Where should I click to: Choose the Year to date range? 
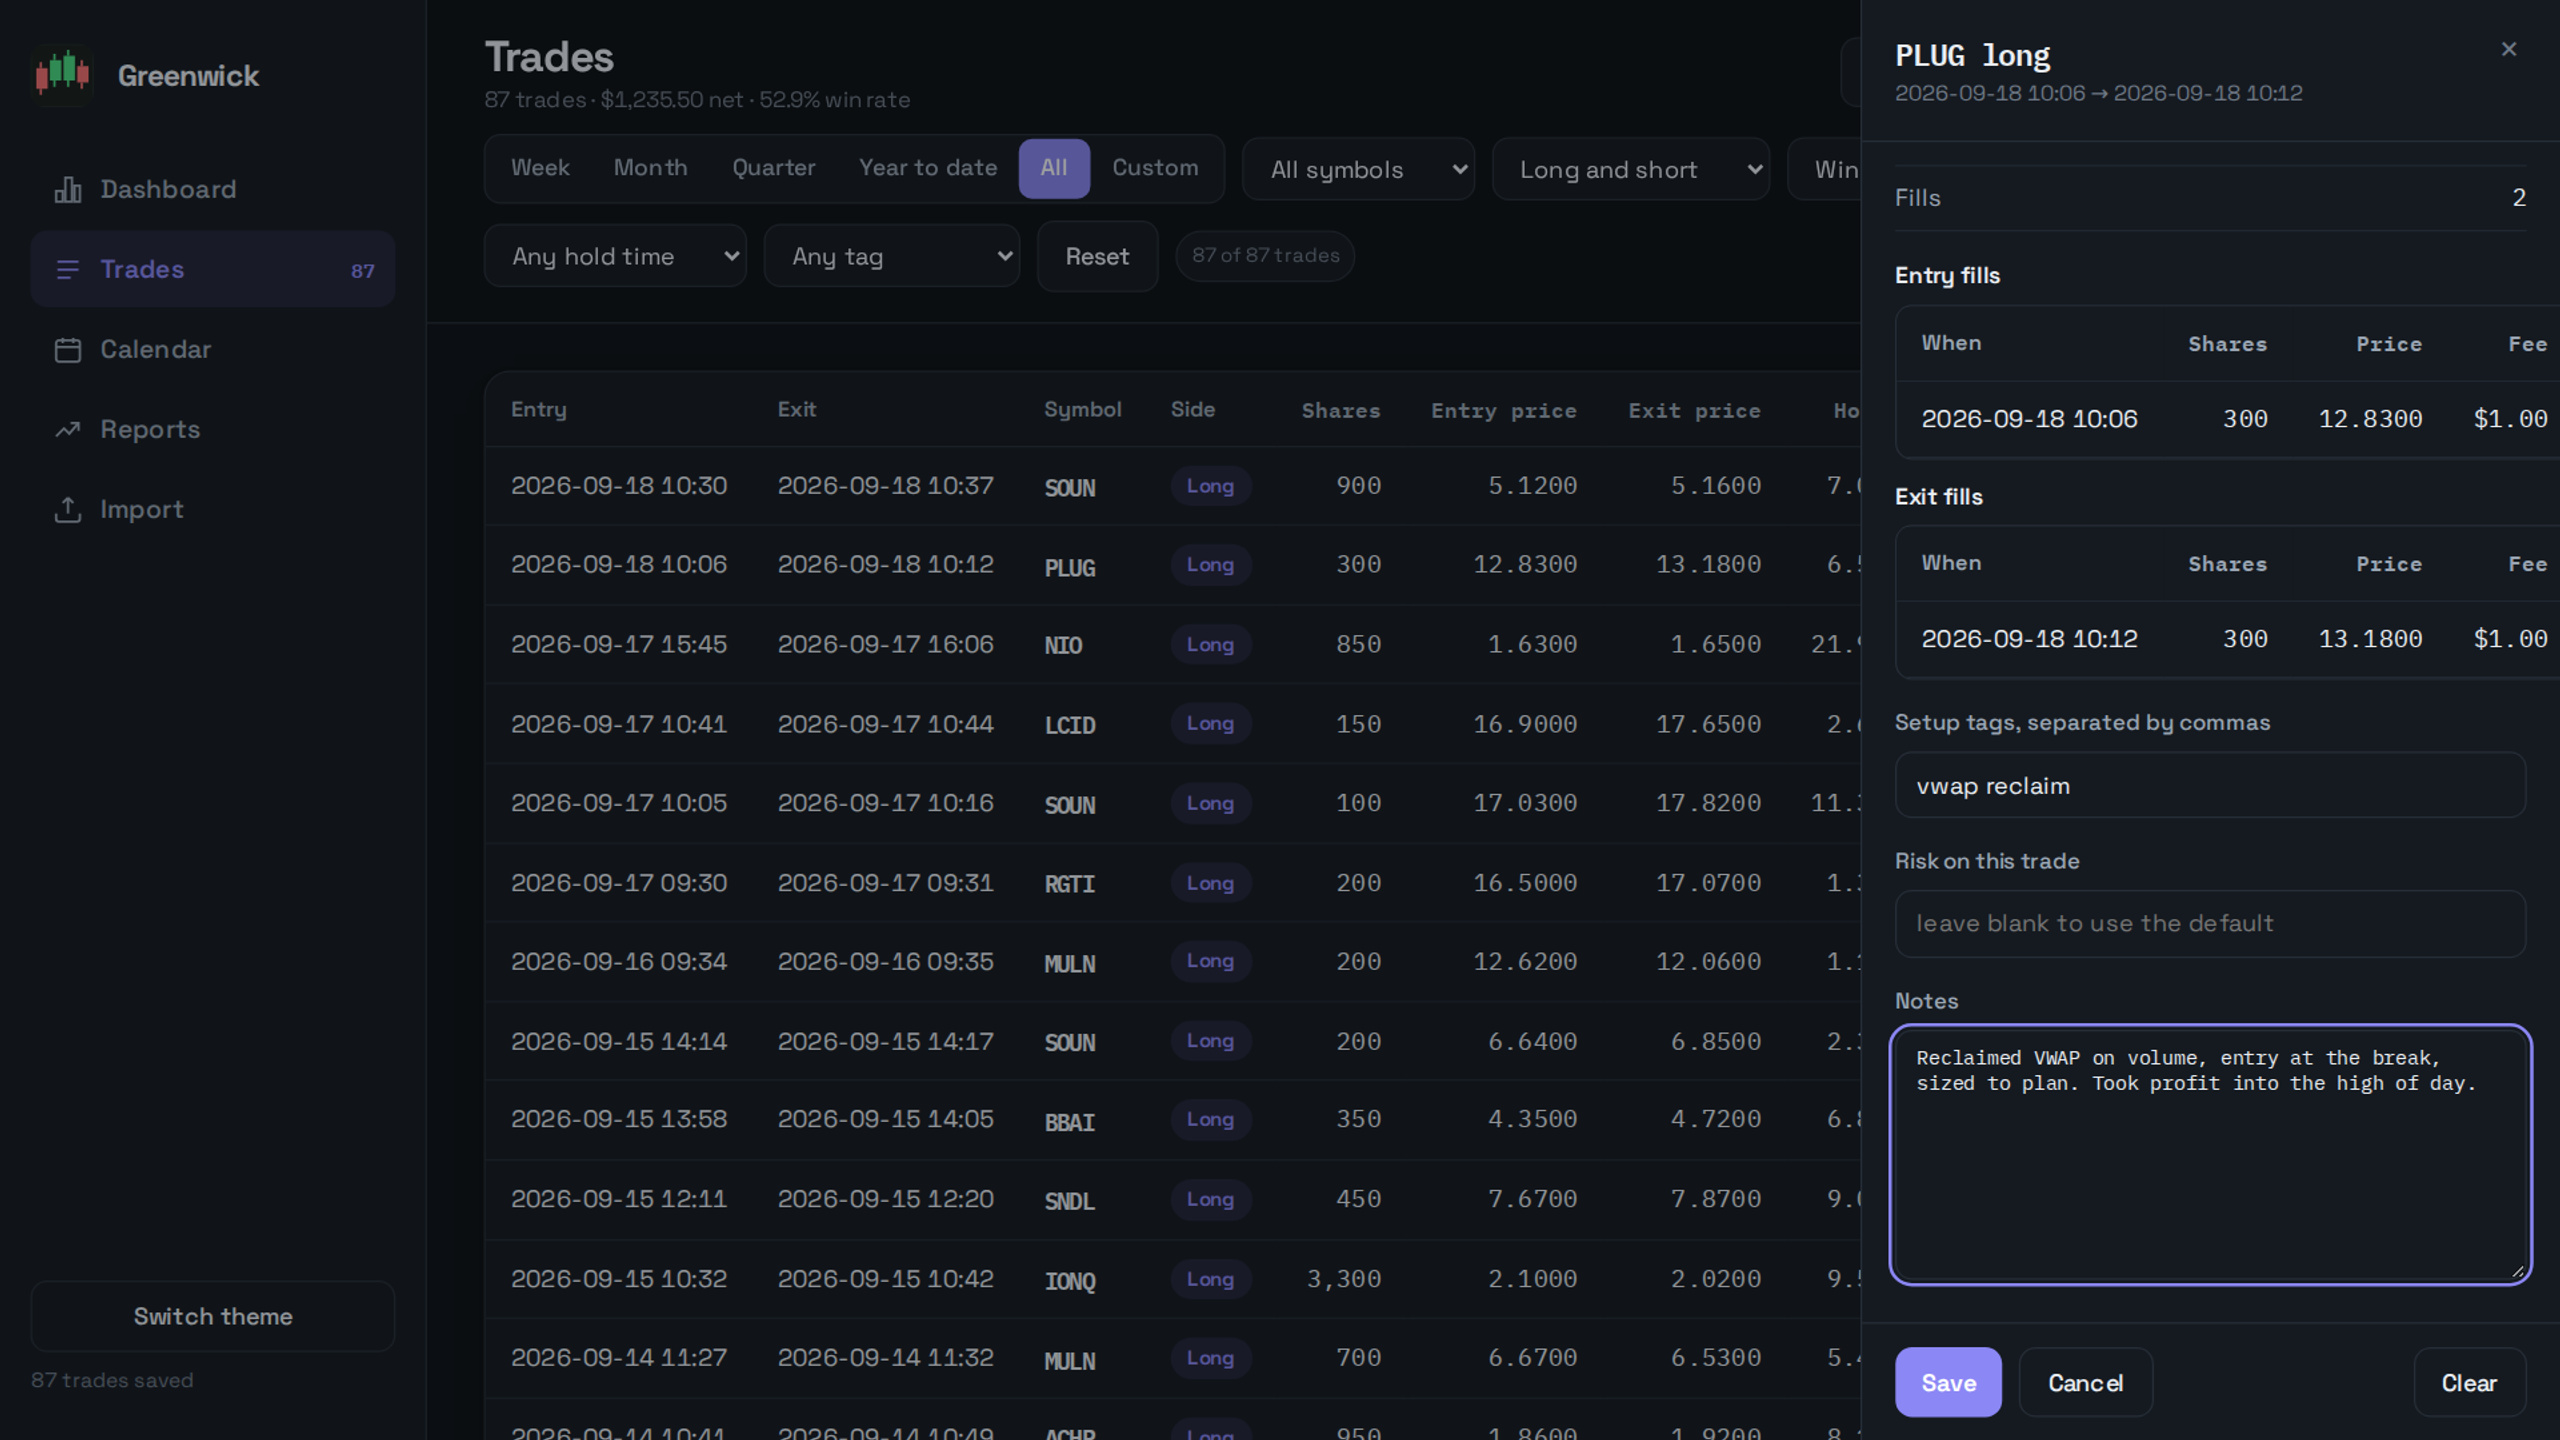point(927,168)
